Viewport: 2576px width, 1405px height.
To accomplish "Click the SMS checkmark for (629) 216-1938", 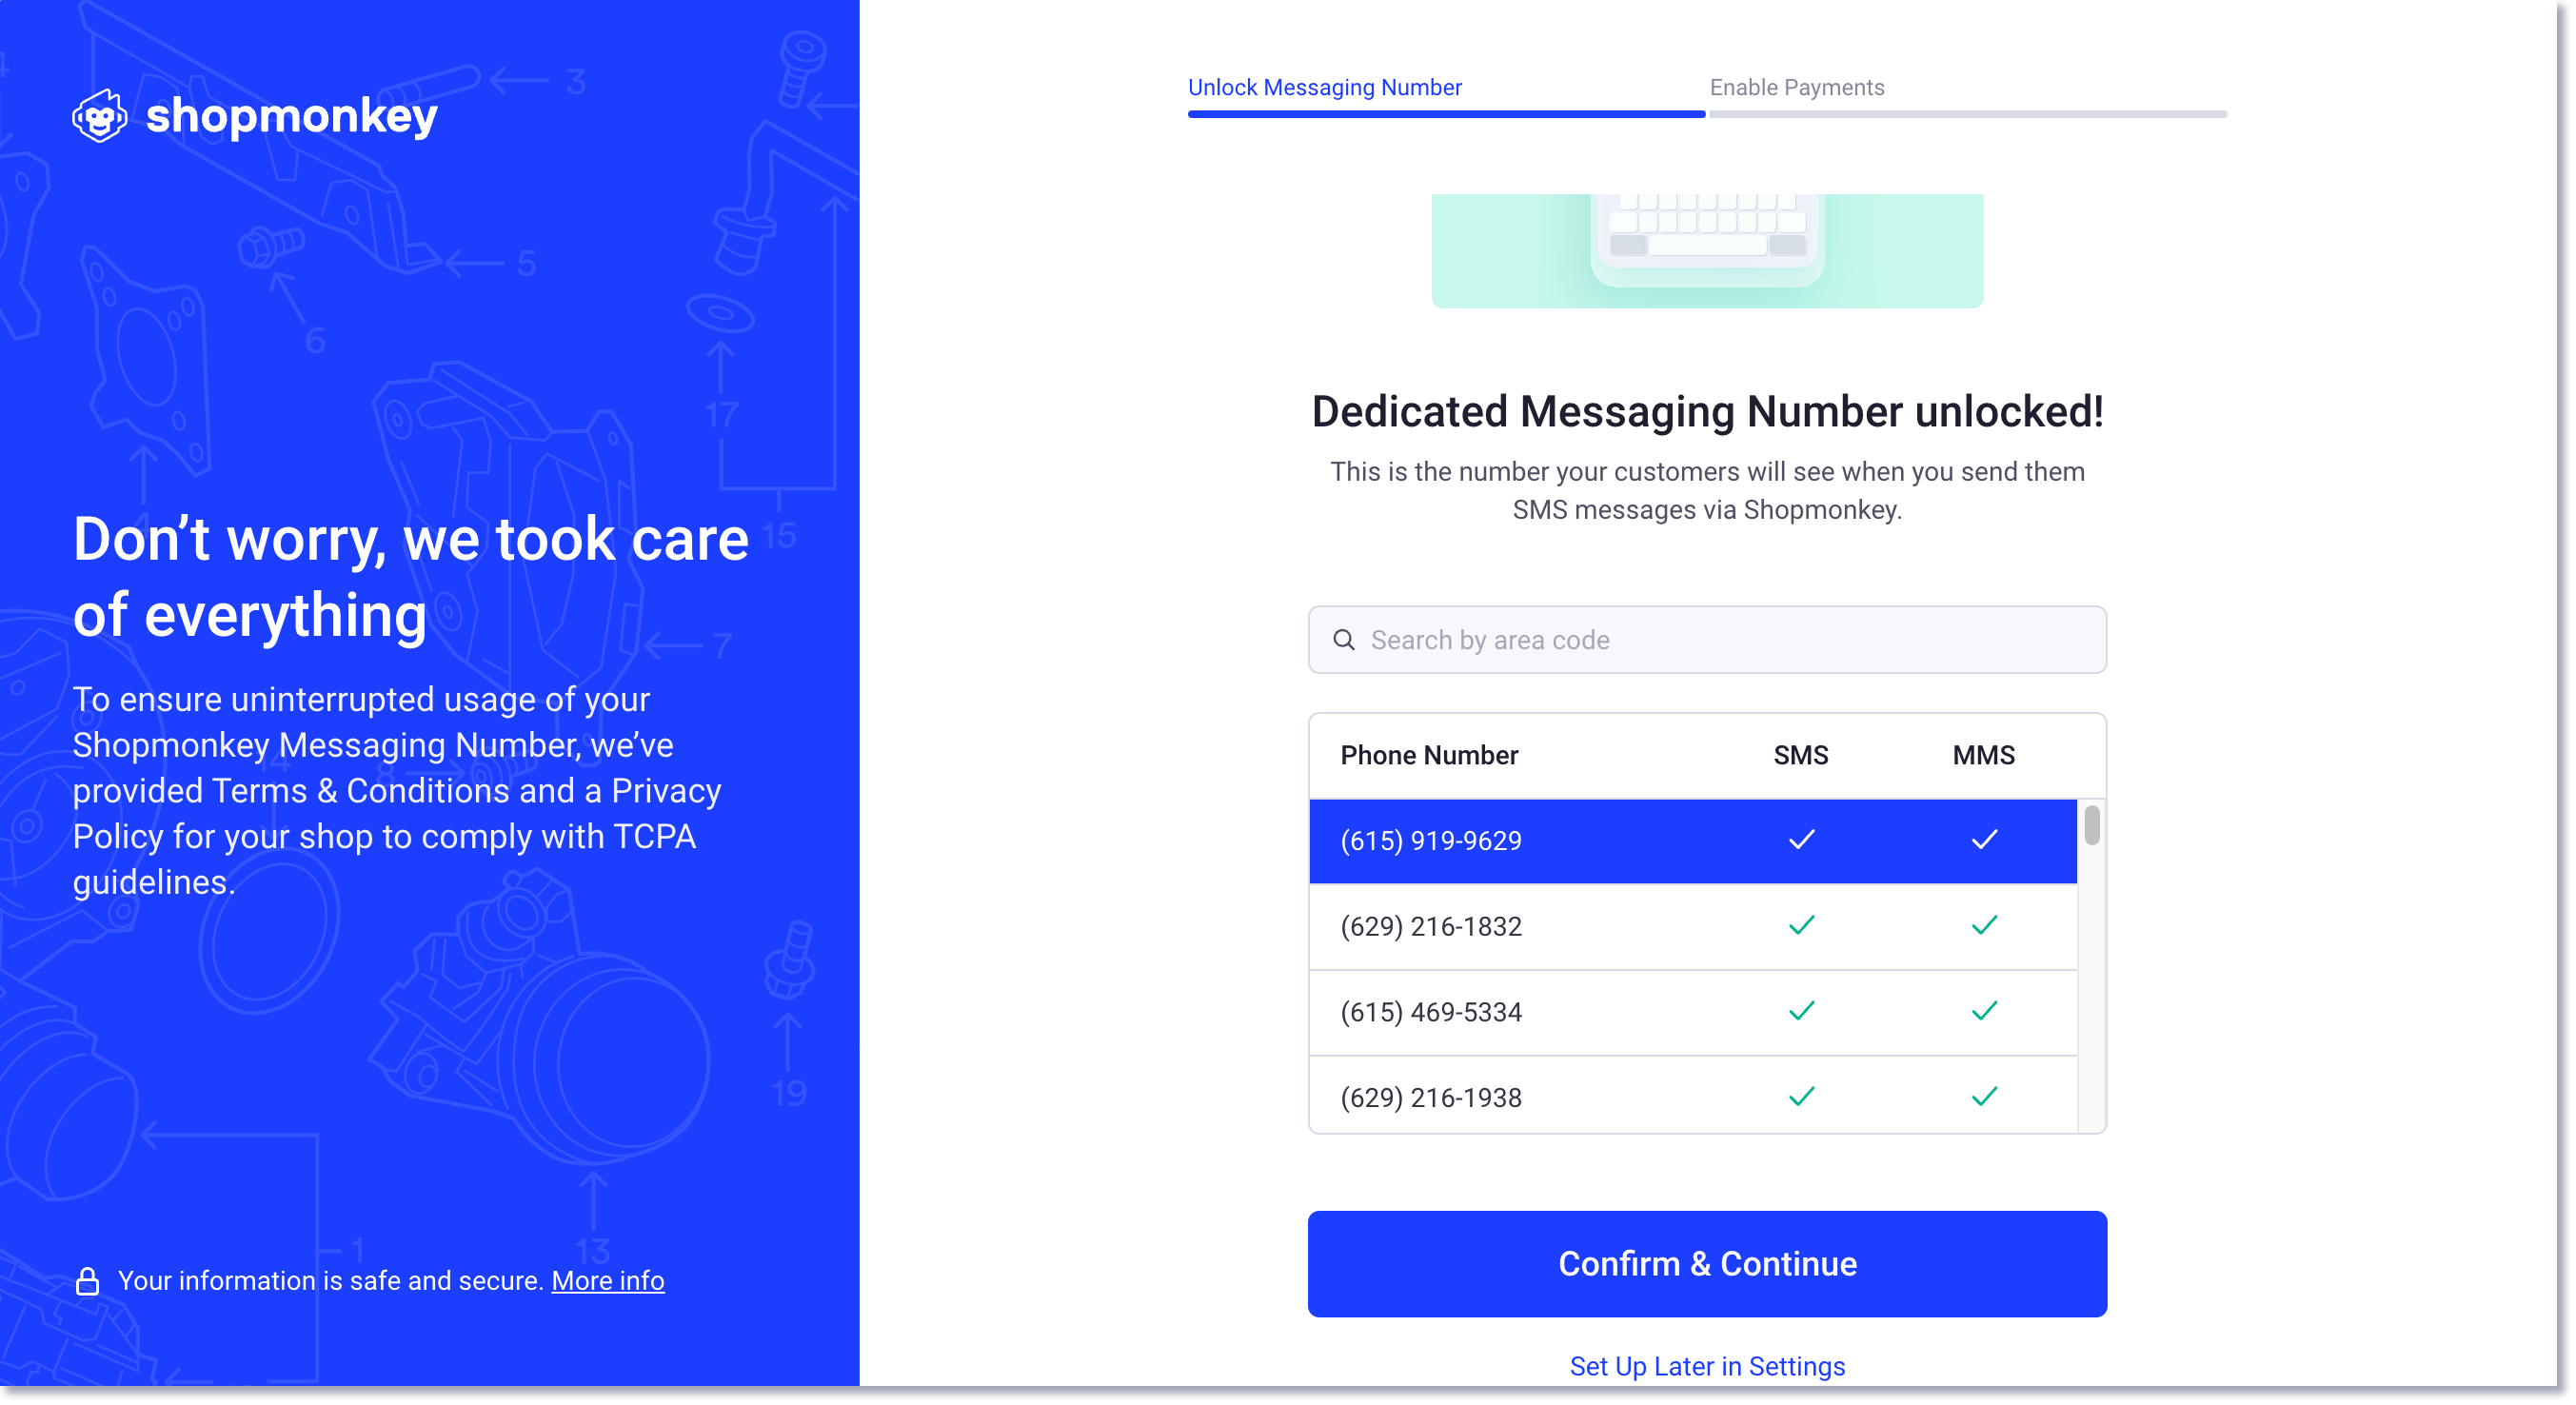I will pos(1801,1097).
